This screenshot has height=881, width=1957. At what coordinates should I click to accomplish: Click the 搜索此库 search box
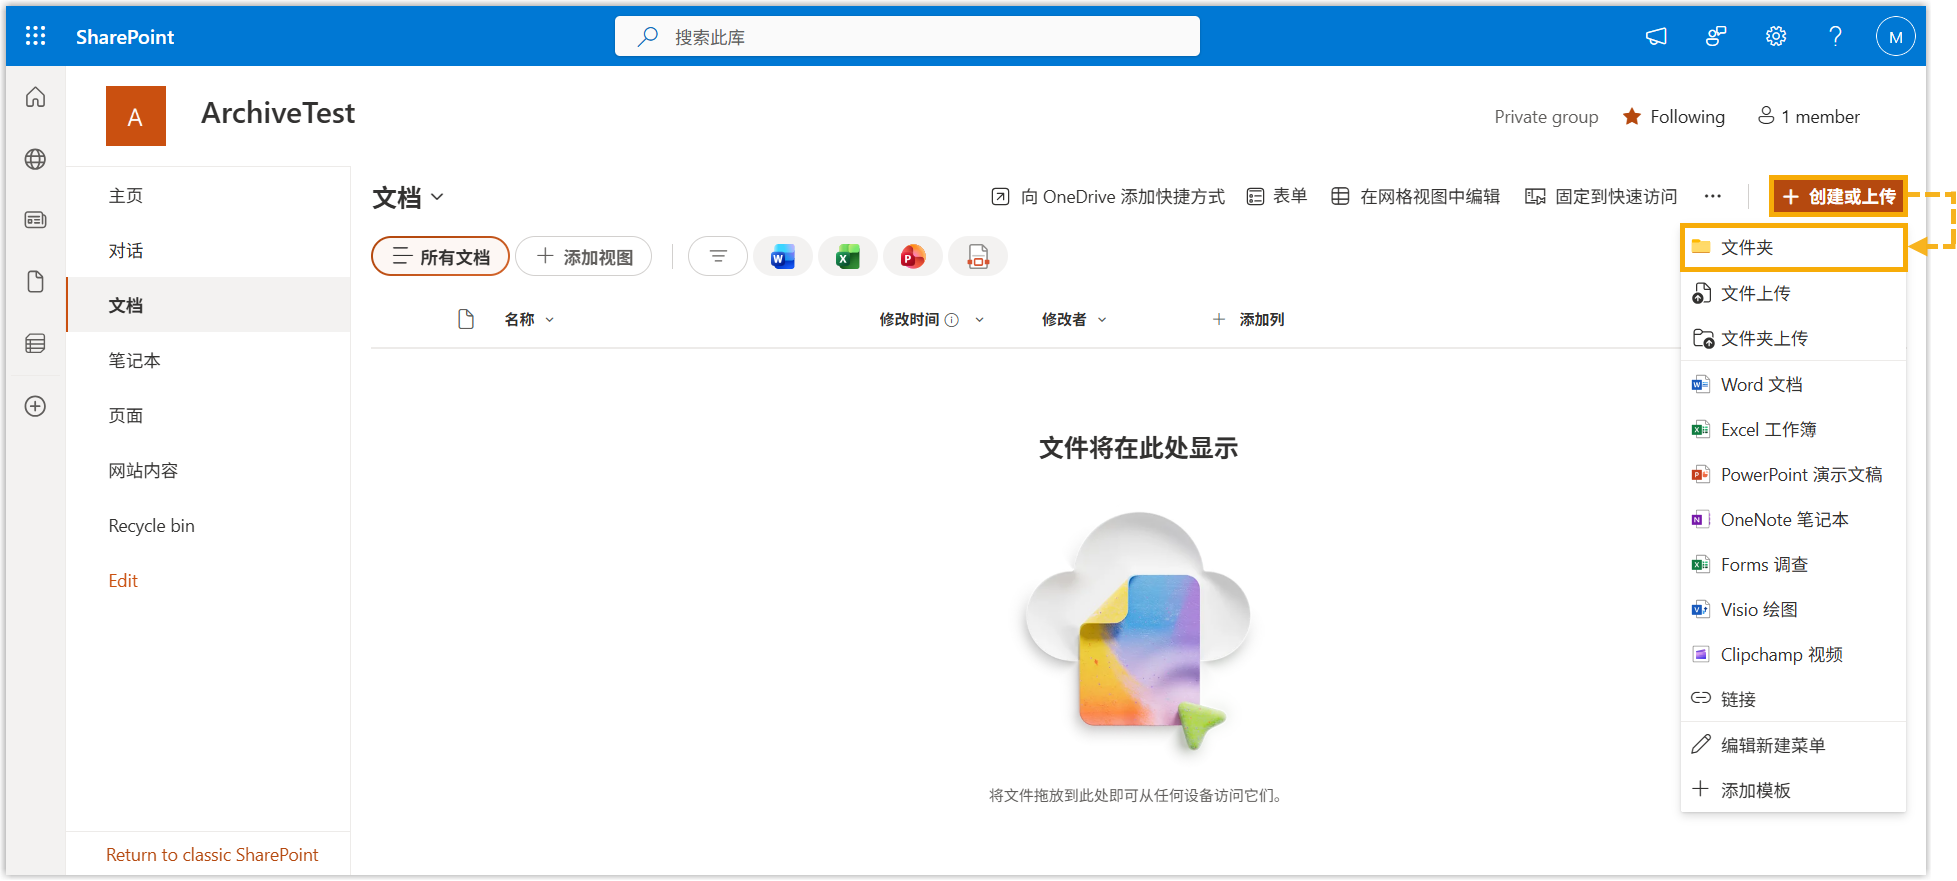coord(906,37)
